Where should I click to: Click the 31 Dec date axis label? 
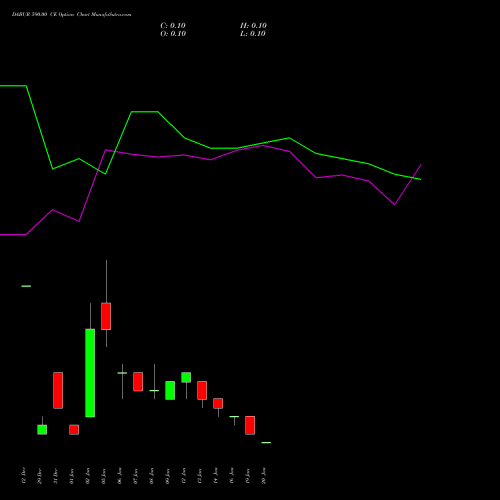[56, 476]
